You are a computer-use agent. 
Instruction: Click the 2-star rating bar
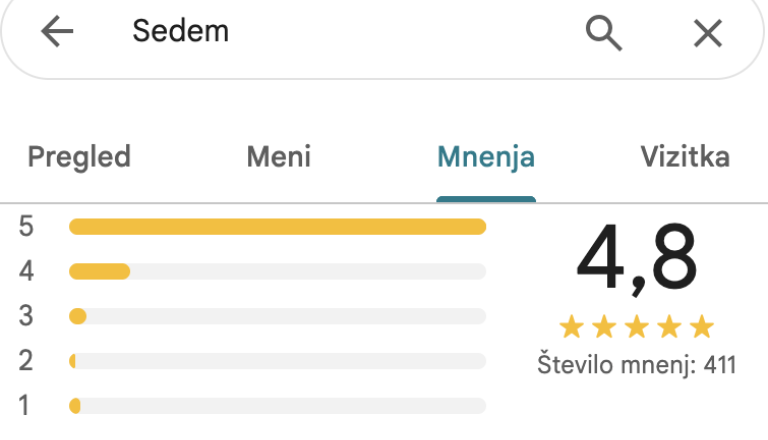pos(277,360)
